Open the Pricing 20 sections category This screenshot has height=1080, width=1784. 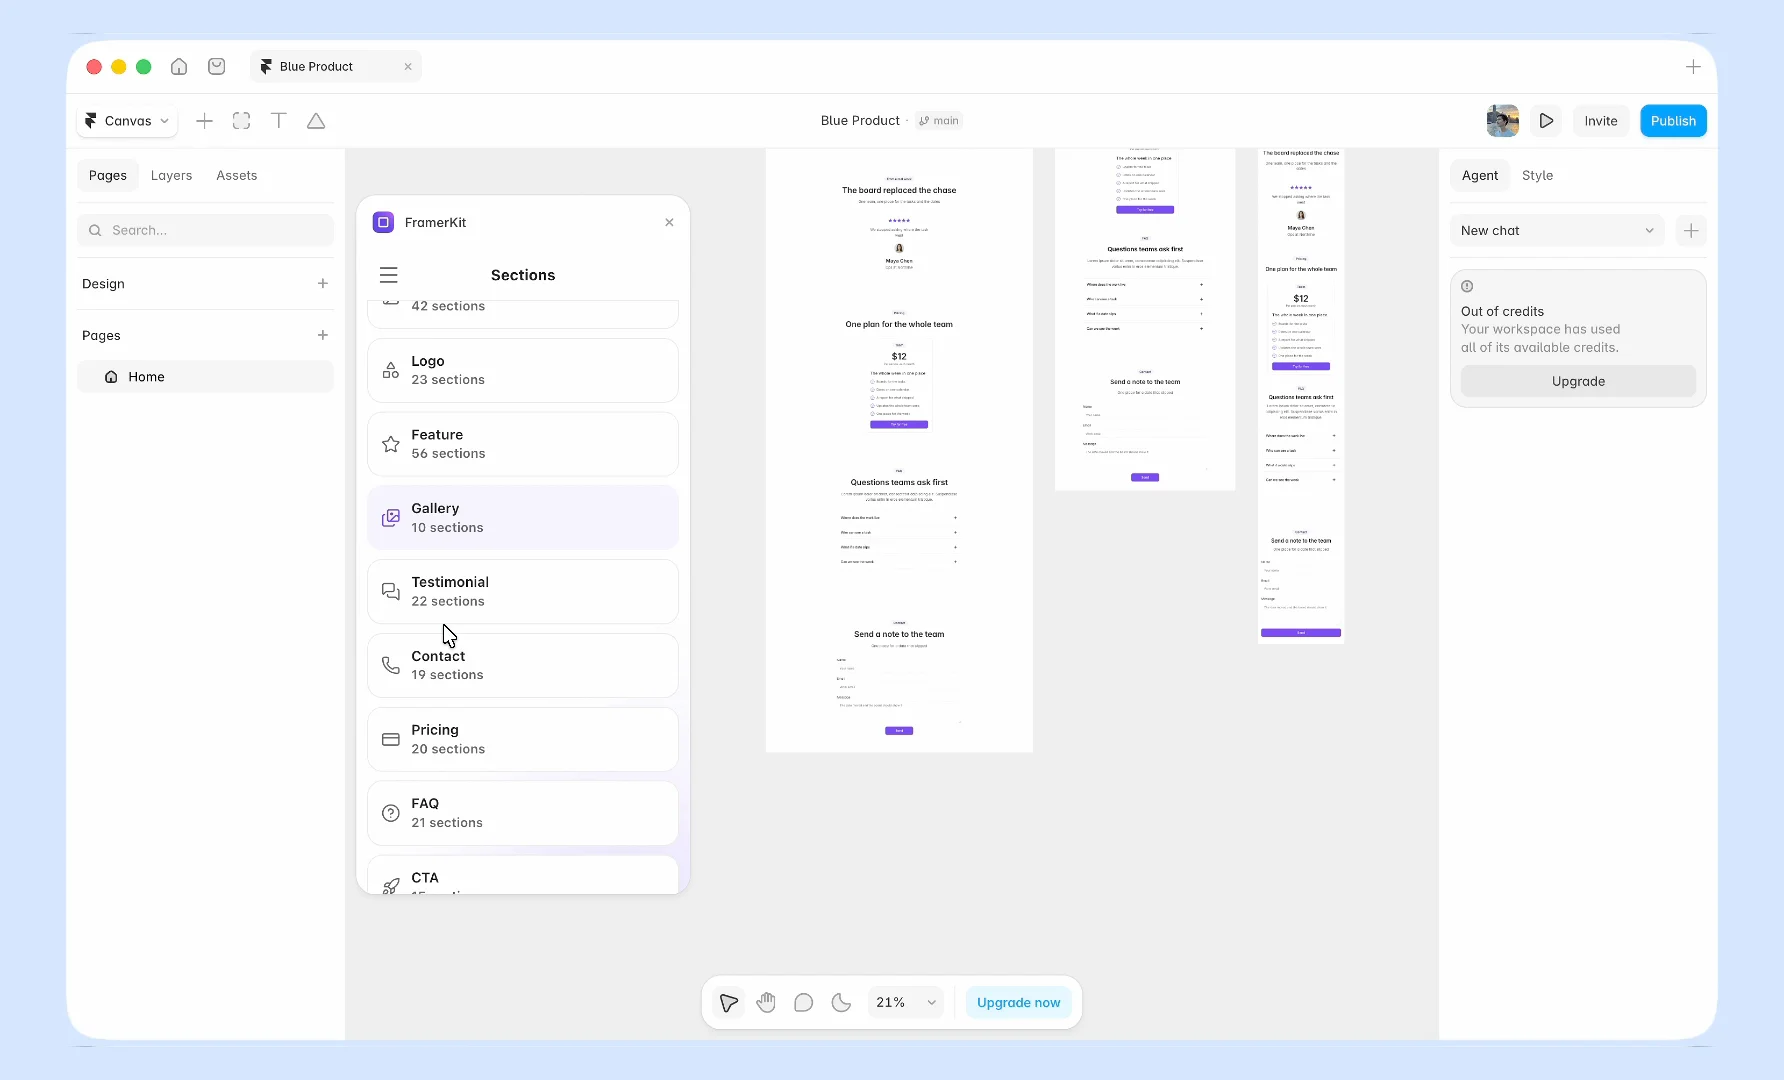pos(523,740)
